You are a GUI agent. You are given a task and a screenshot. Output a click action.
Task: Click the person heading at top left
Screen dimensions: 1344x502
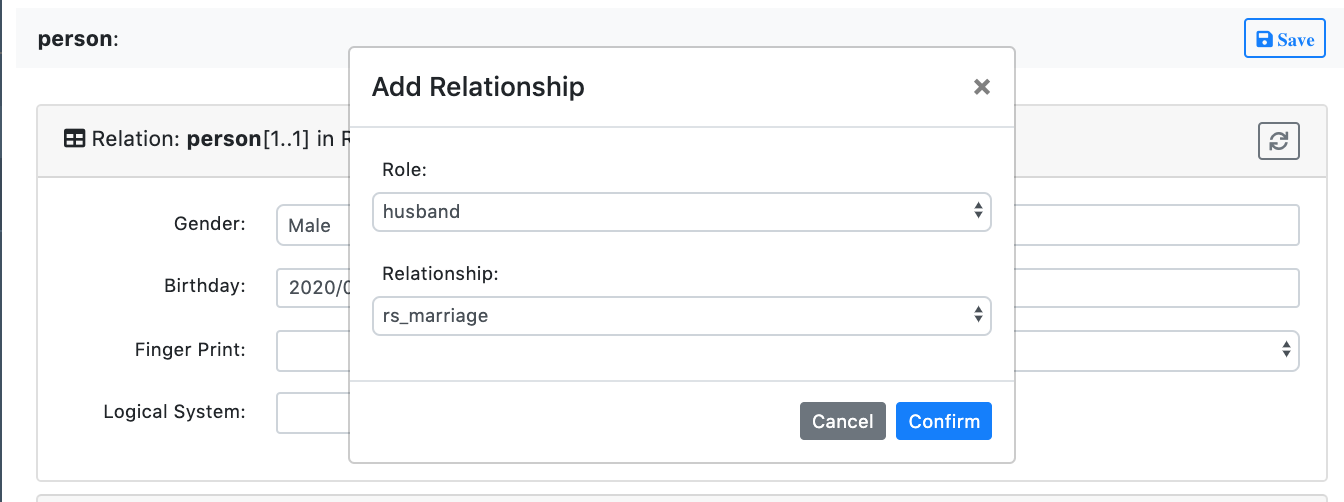pyautogui.click(x=78, y=40)
